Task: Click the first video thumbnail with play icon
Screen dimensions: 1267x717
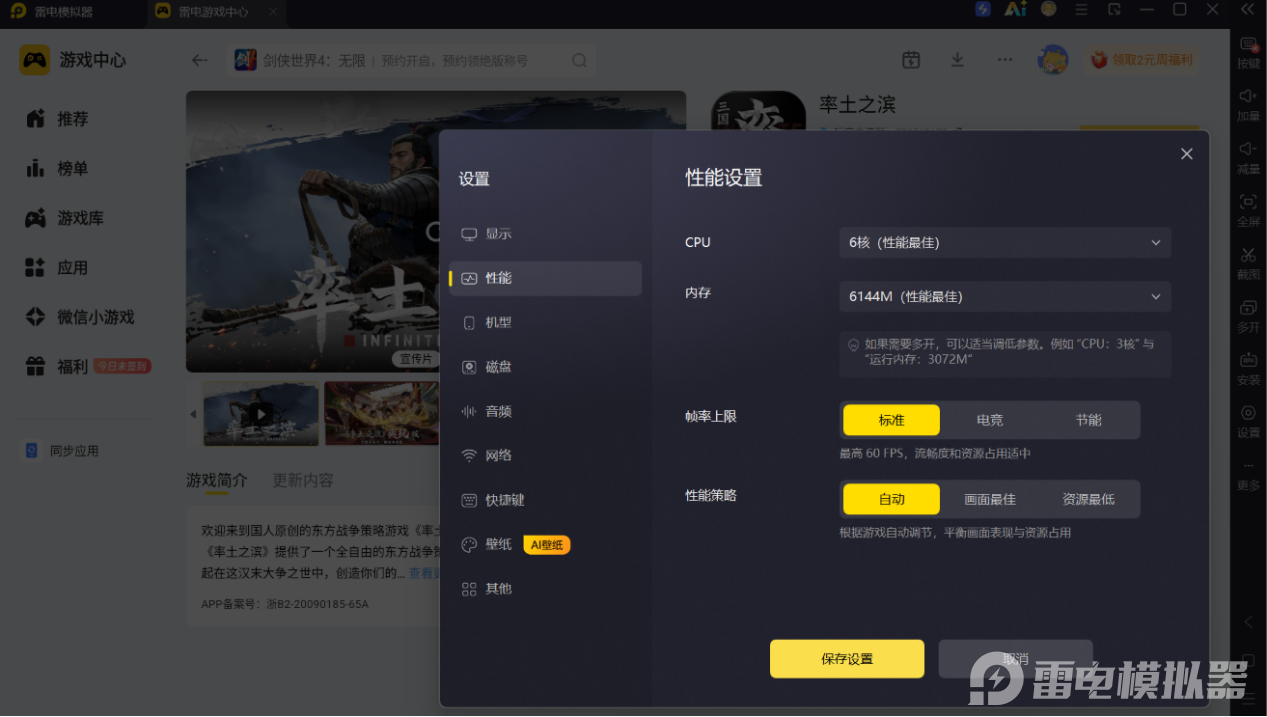Action: 261,413
